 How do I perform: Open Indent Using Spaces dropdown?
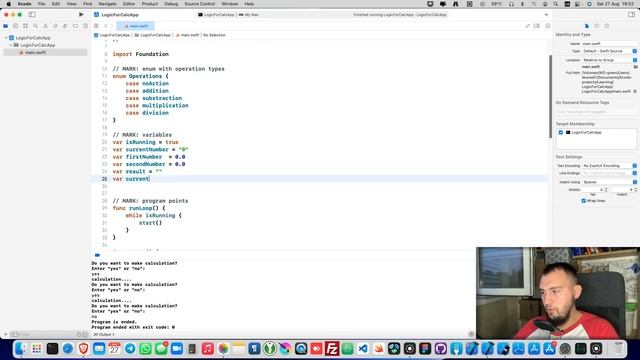[x=609, y=182]
